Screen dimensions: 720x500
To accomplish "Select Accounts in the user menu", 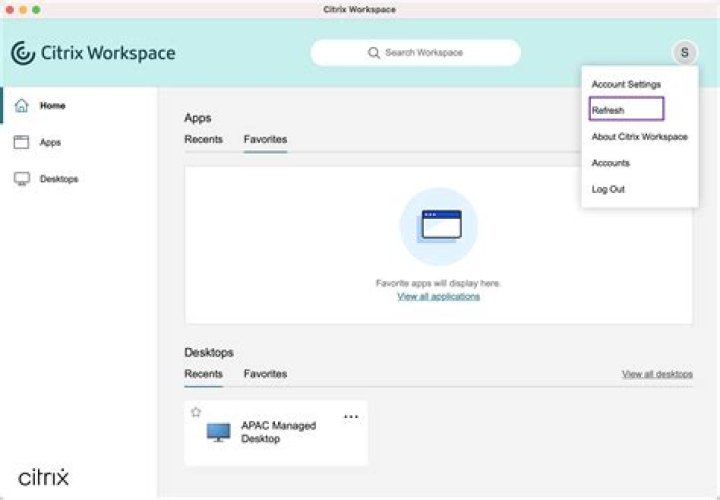I will click(x=611, y=163).
